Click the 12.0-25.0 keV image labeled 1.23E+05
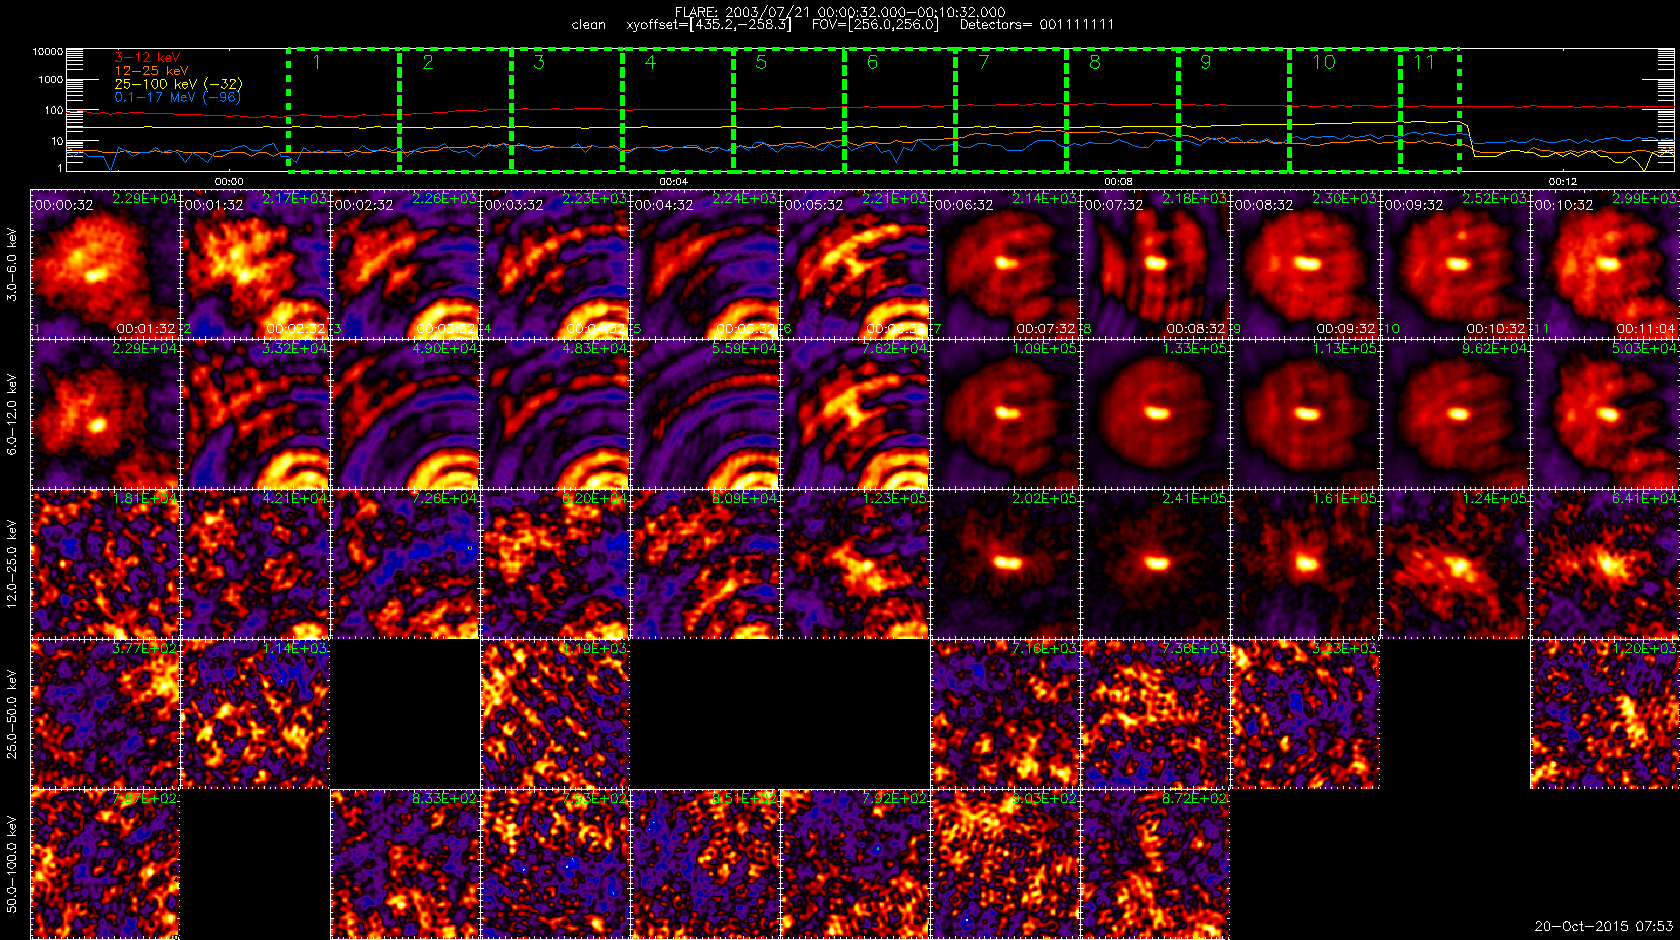The image size is (1680, 940). point(855,564)
